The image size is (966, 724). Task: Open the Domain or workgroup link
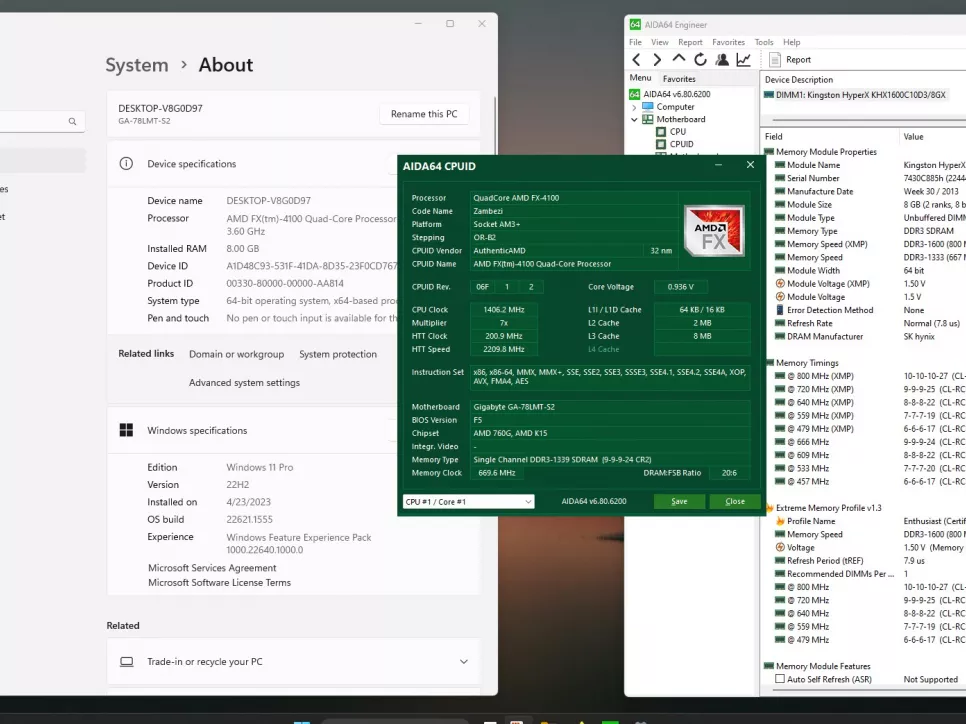coord(237,354)
